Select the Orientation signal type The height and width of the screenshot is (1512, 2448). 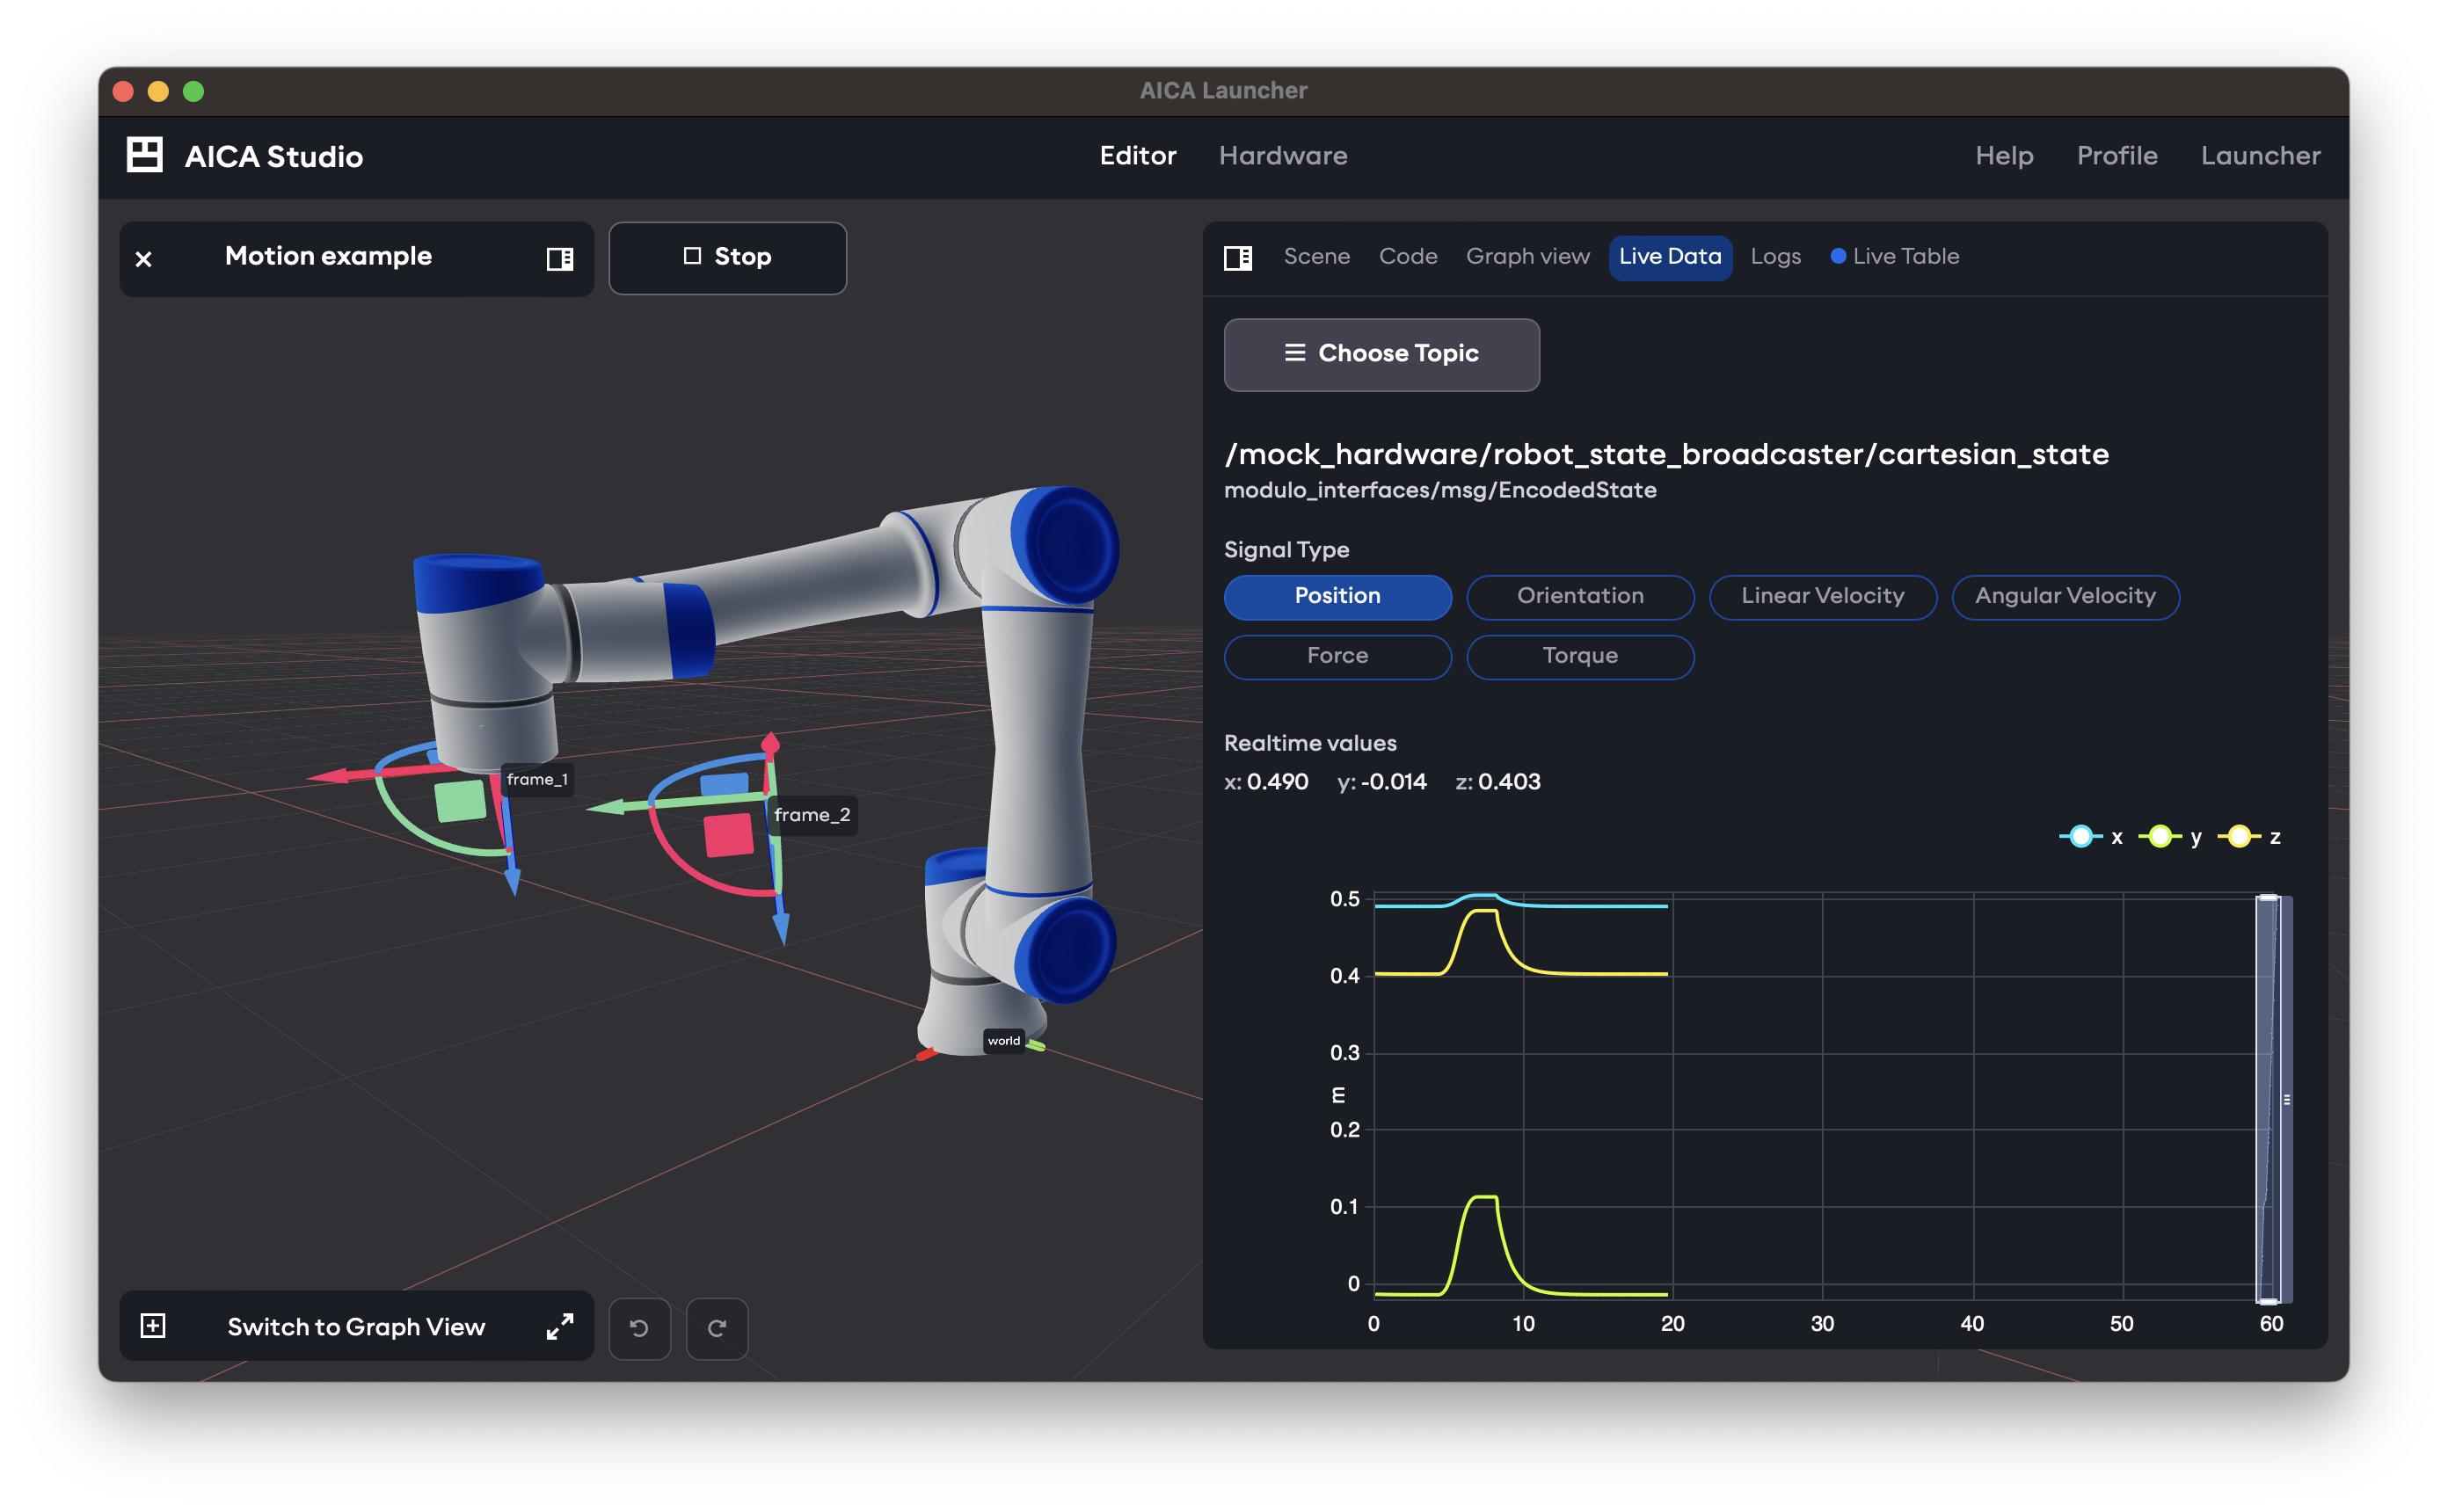(x=1580, y=596)
